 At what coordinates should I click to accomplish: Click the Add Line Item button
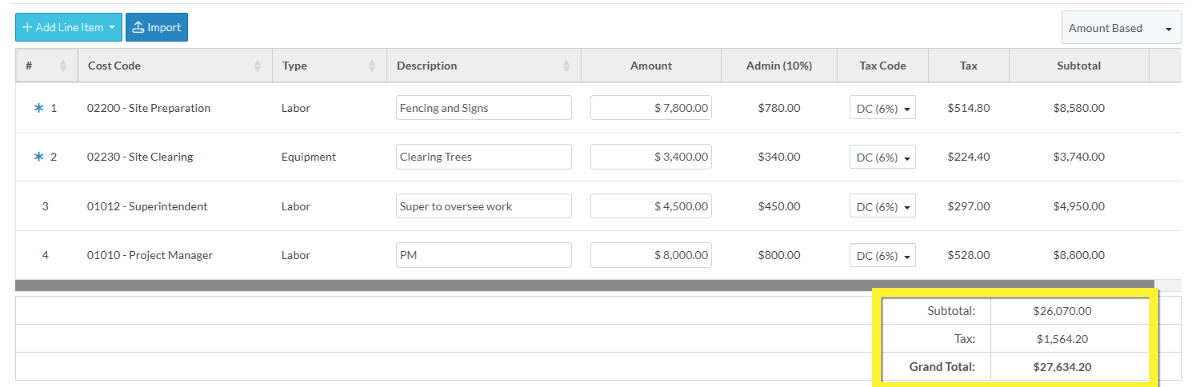pos(62,27)
